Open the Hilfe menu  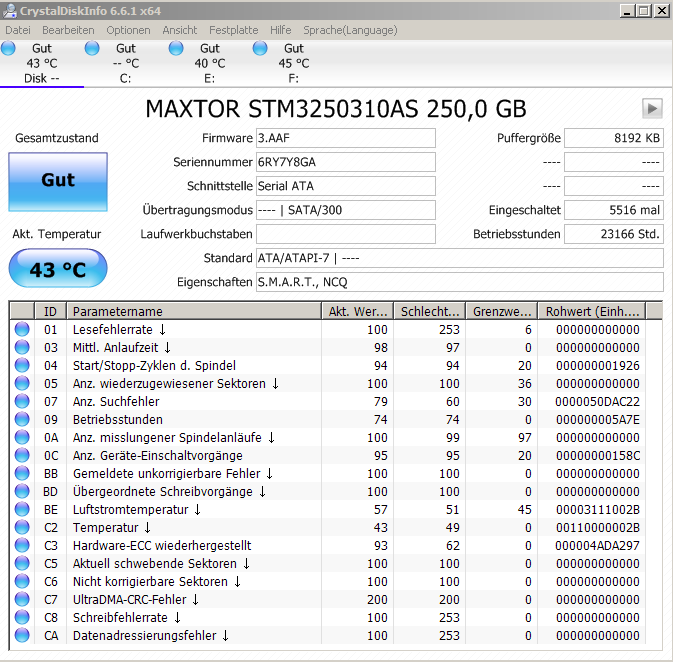click(280, 30)
